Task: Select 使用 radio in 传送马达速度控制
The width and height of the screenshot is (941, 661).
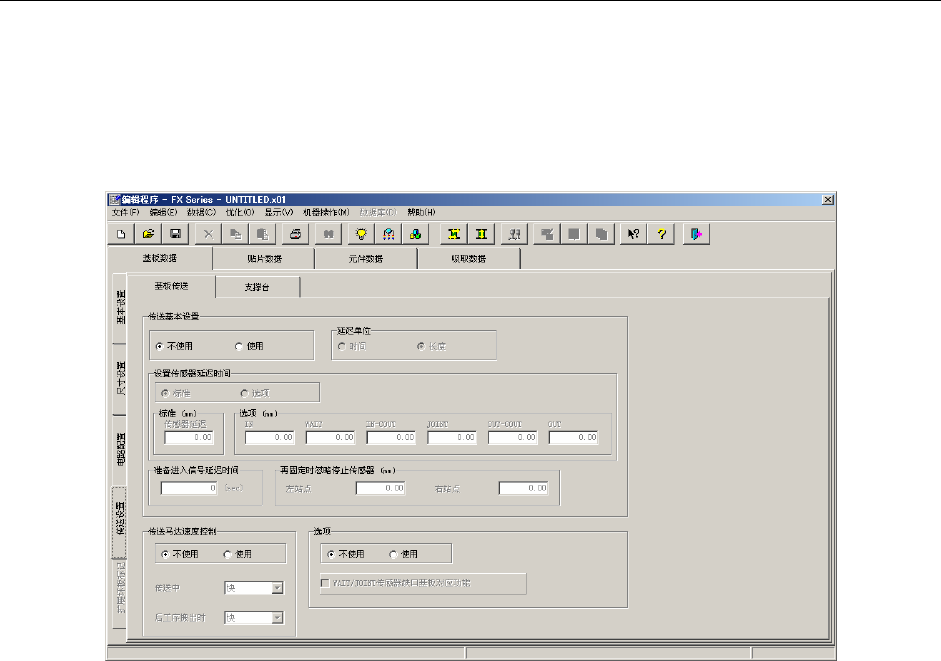Action: tap(227, 554)
